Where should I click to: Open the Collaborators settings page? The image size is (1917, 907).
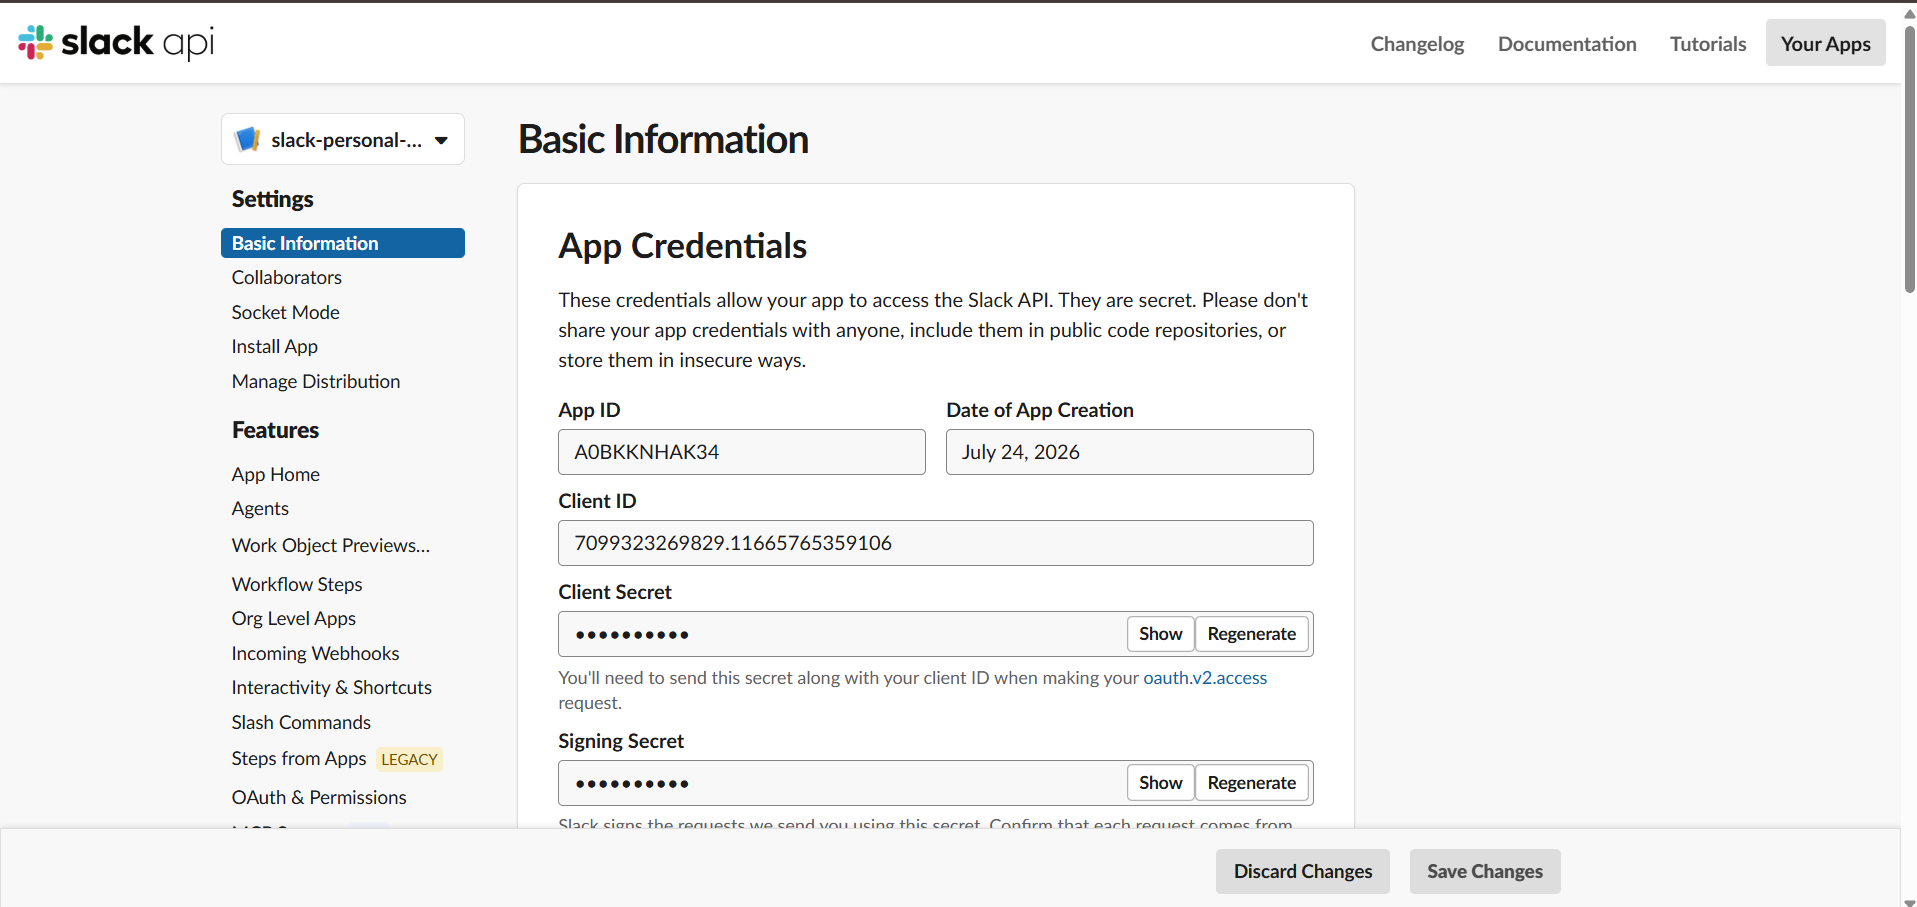click(287, 277)
